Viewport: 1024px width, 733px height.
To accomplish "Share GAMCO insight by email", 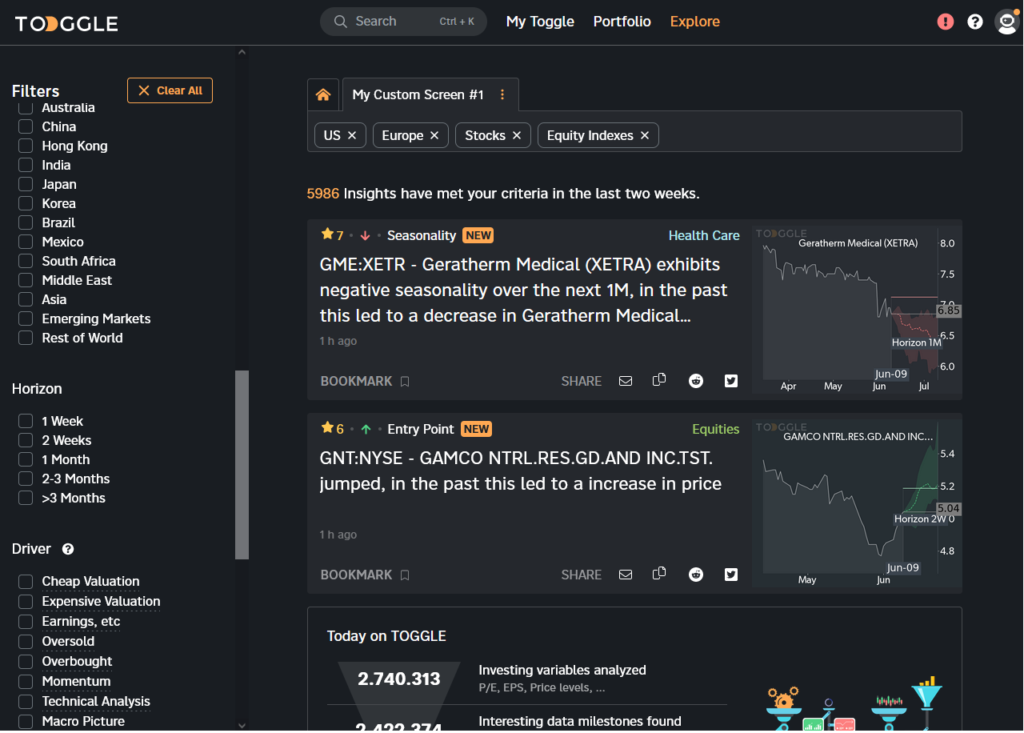I will tap(626, 575).
